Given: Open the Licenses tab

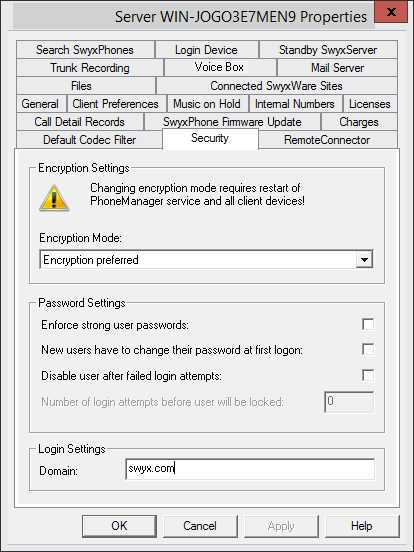Looking at the screenshot, I should click(x=370, y=104).
